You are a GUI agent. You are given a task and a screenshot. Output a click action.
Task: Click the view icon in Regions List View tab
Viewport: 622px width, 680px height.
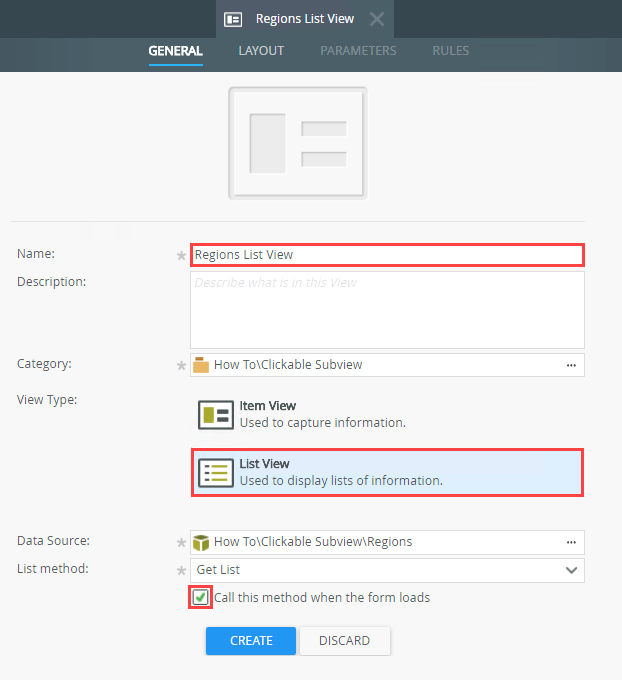coord(233,20)
